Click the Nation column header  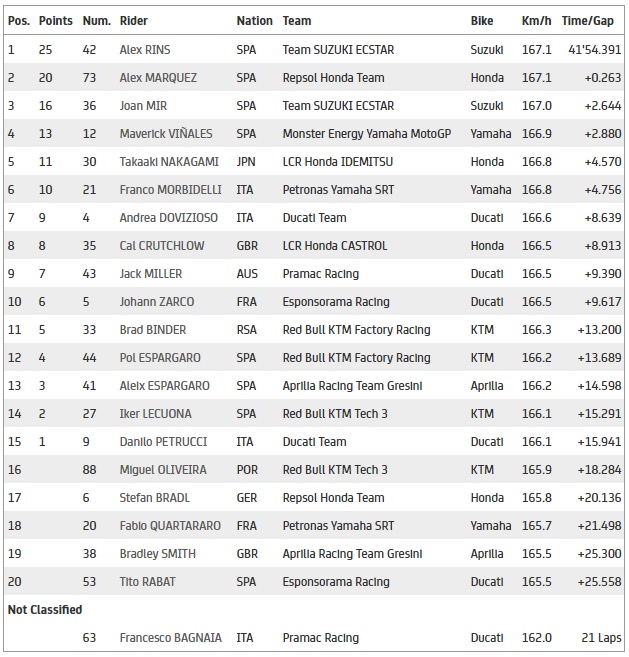[254, 20]
